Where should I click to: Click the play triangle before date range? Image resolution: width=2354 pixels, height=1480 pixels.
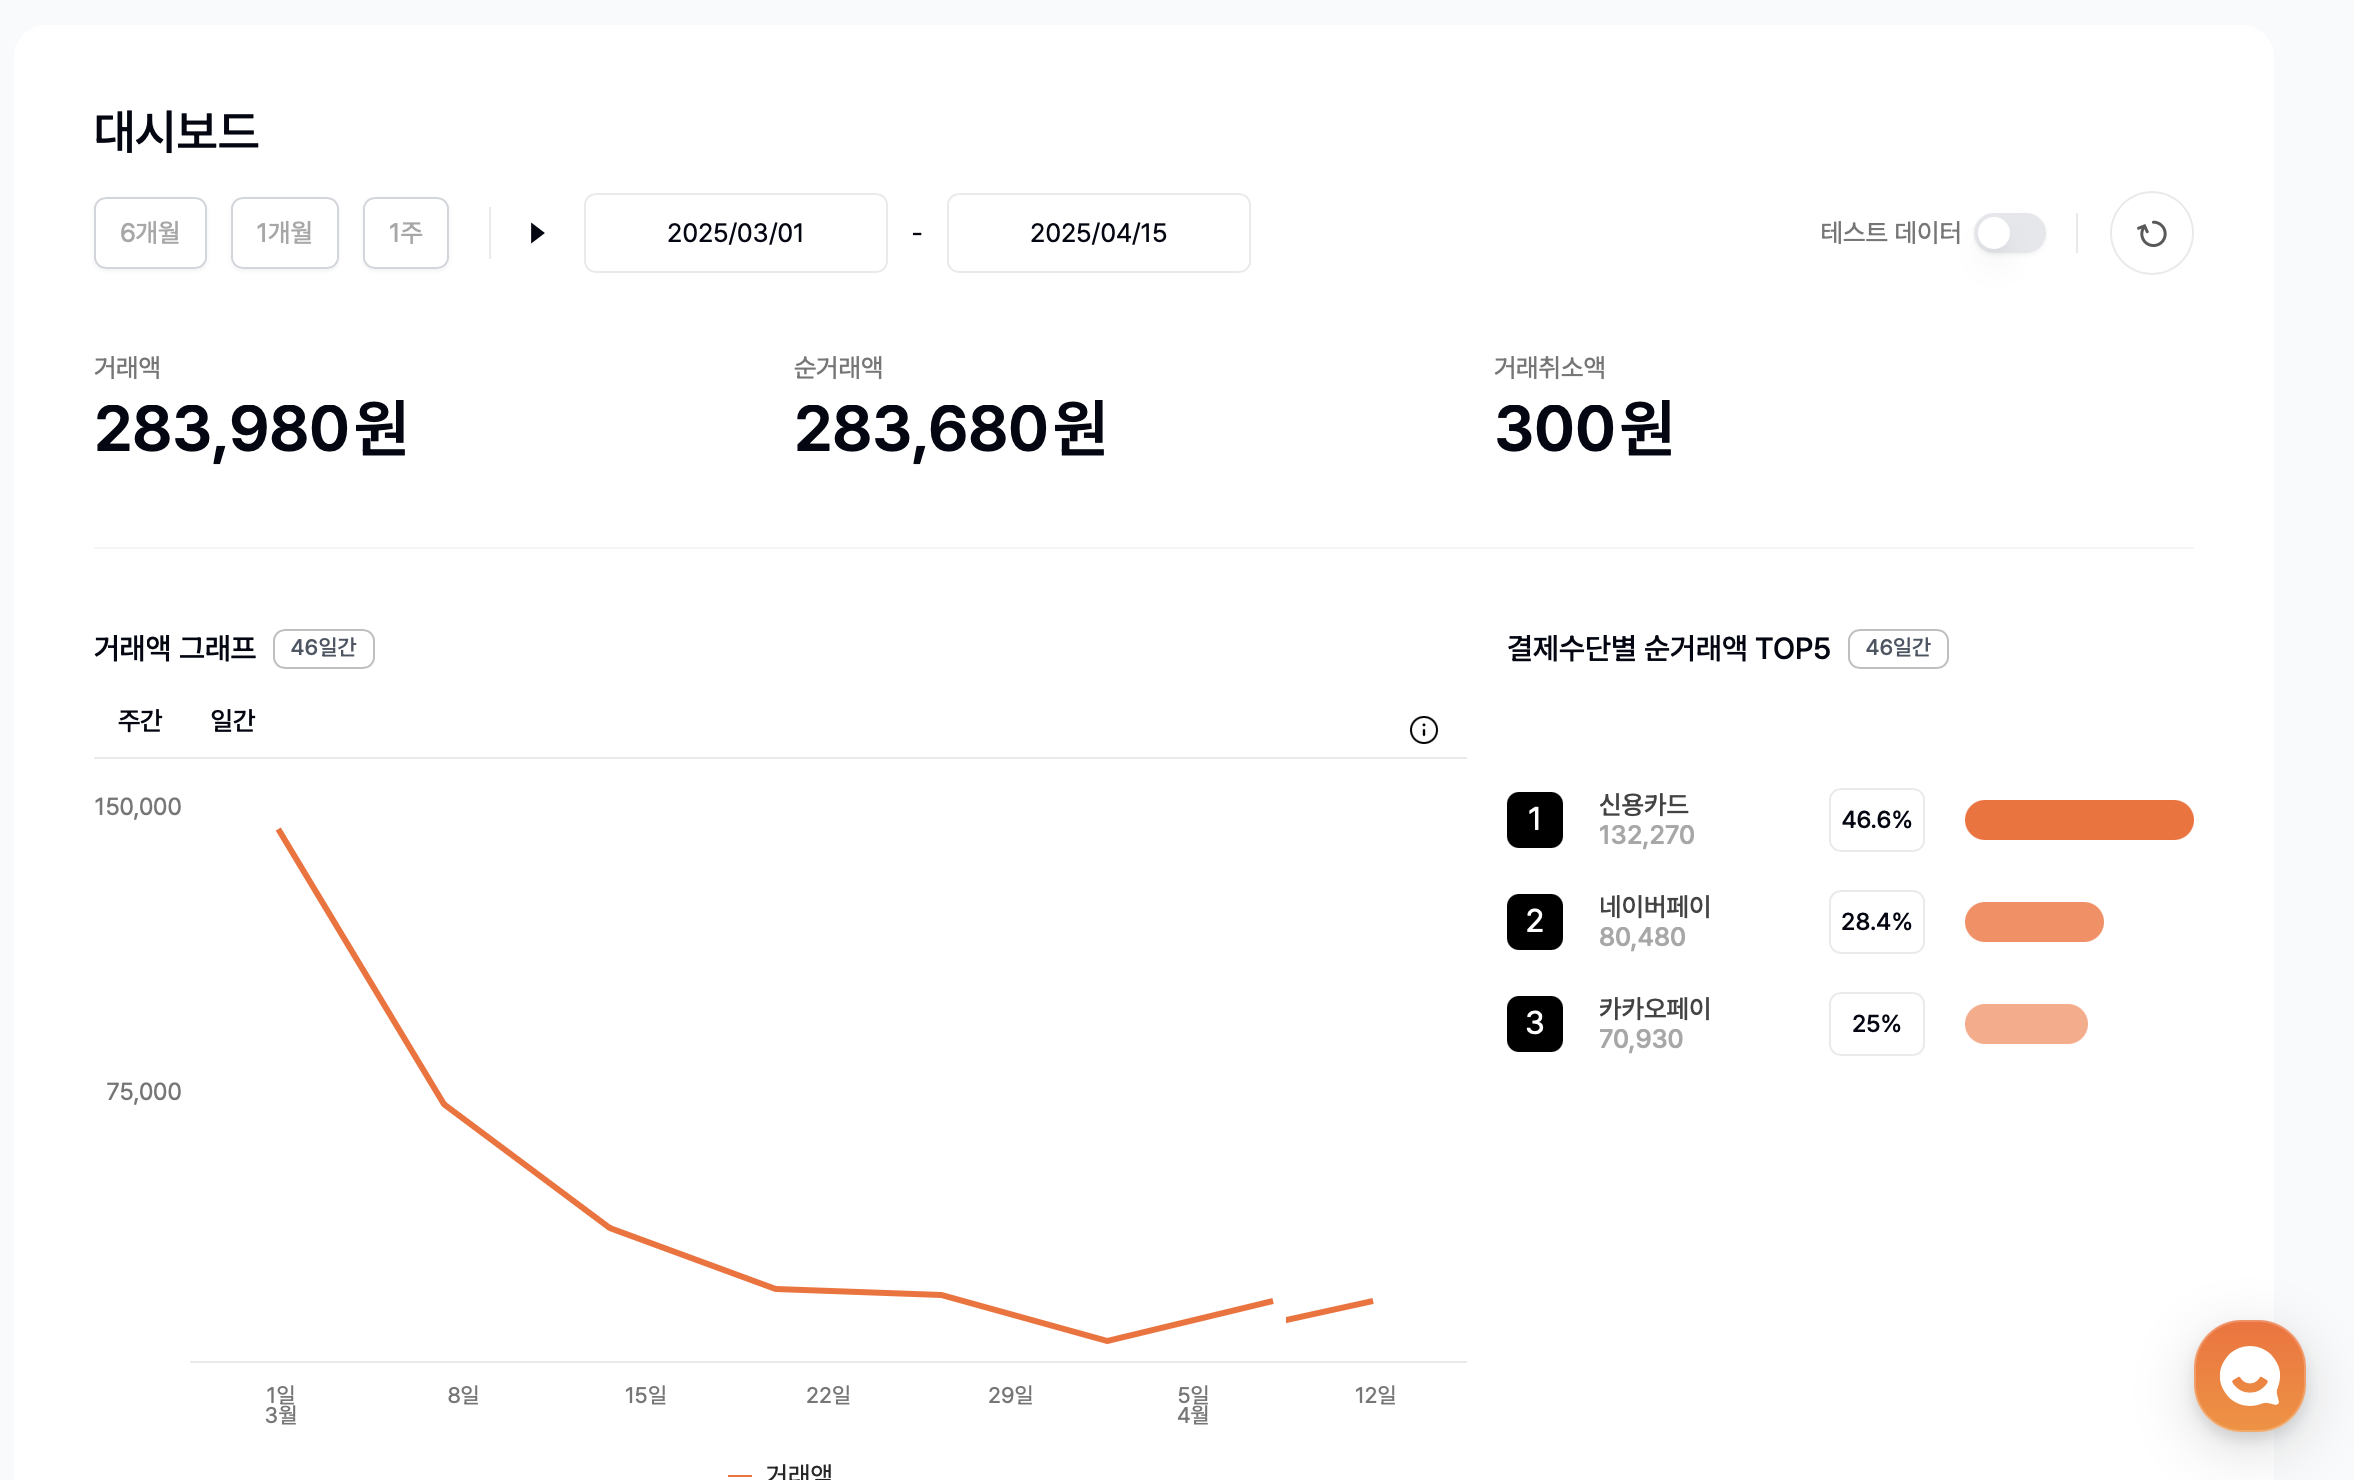(x=537, y=233)
